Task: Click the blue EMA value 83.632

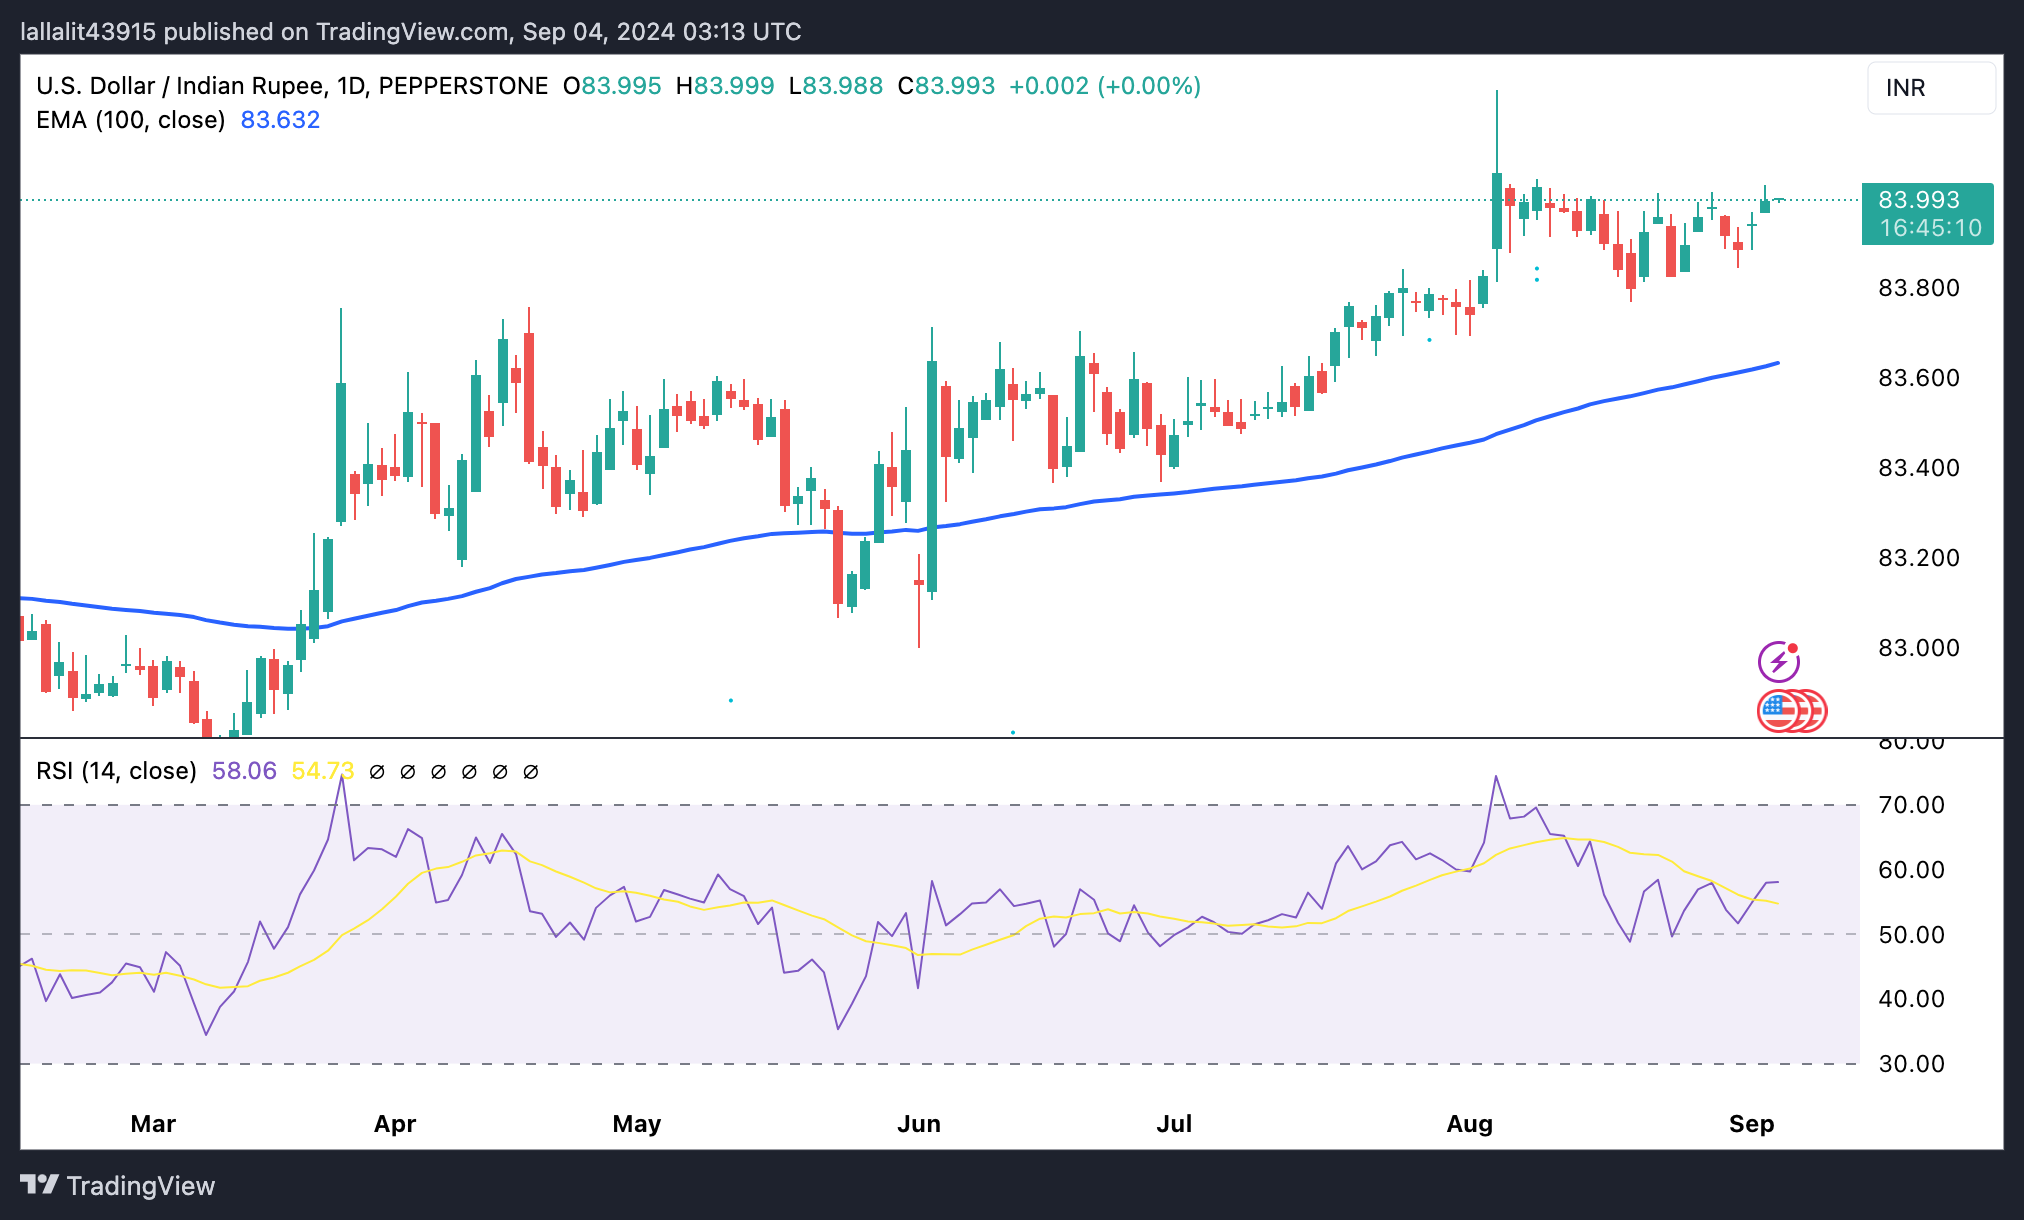Action: point(280,120)
